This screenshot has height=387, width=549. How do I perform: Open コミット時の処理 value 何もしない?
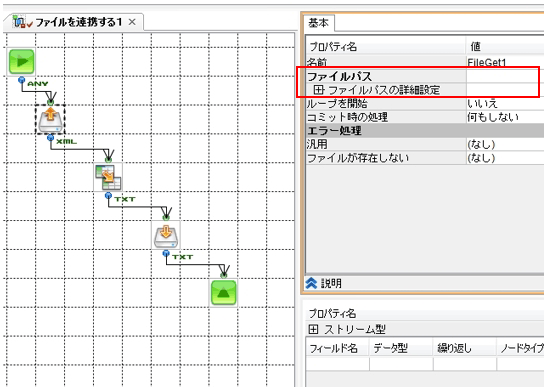pyautogui.click(x=493, y=117)
